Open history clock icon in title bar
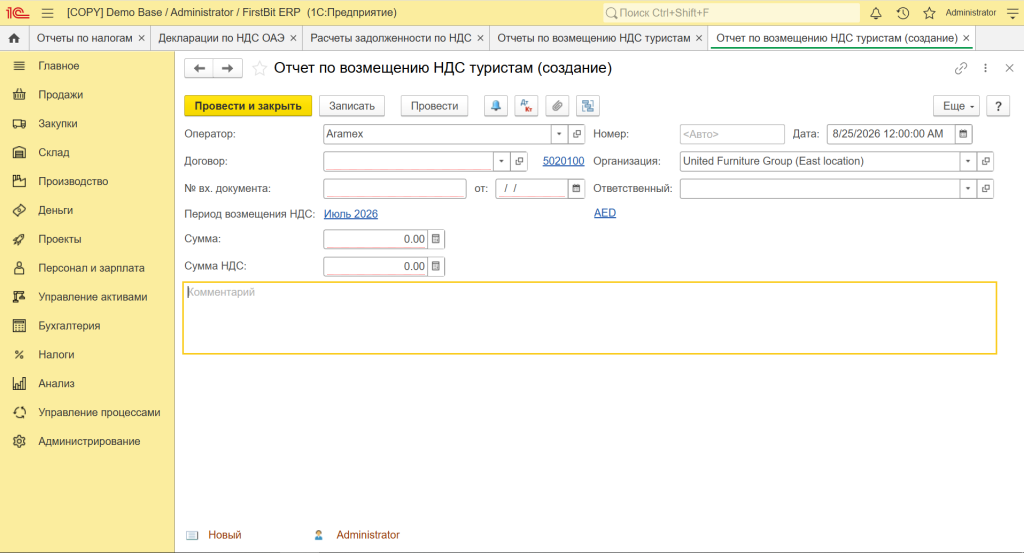This screenshot has width=1024, height=553. 903,12
